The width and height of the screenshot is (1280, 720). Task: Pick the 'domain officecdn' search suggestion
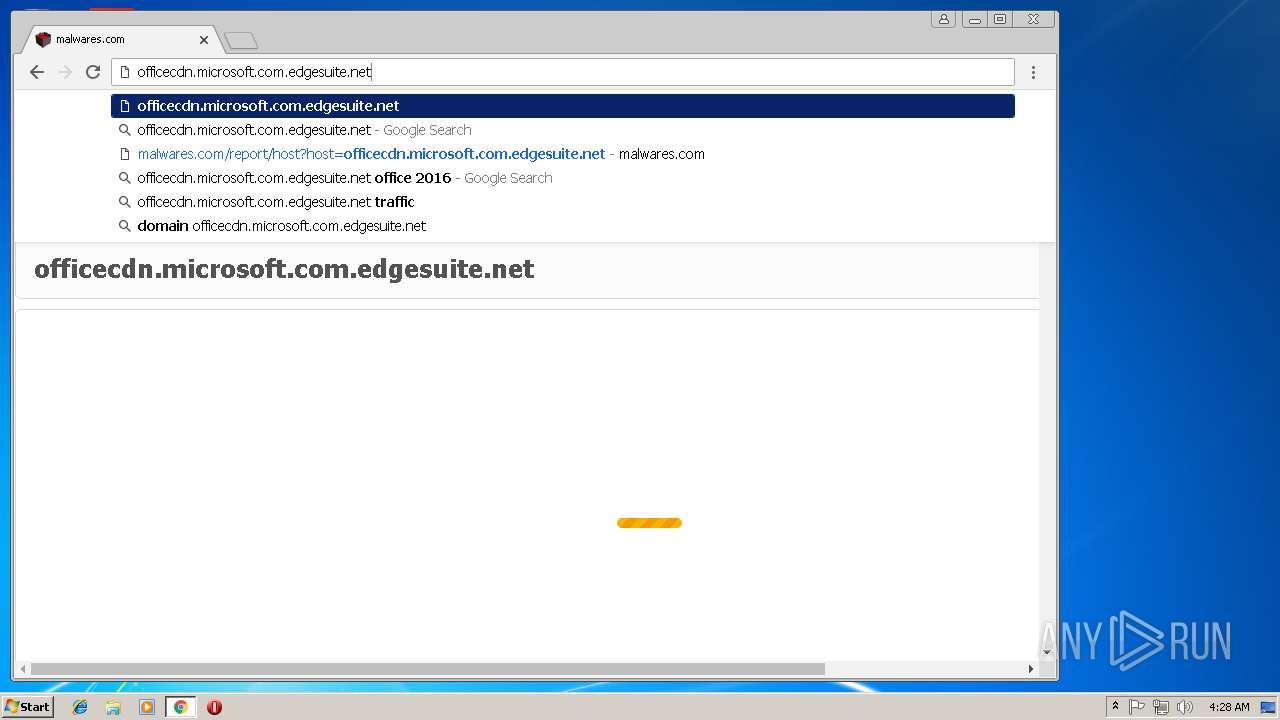(563, 226)
